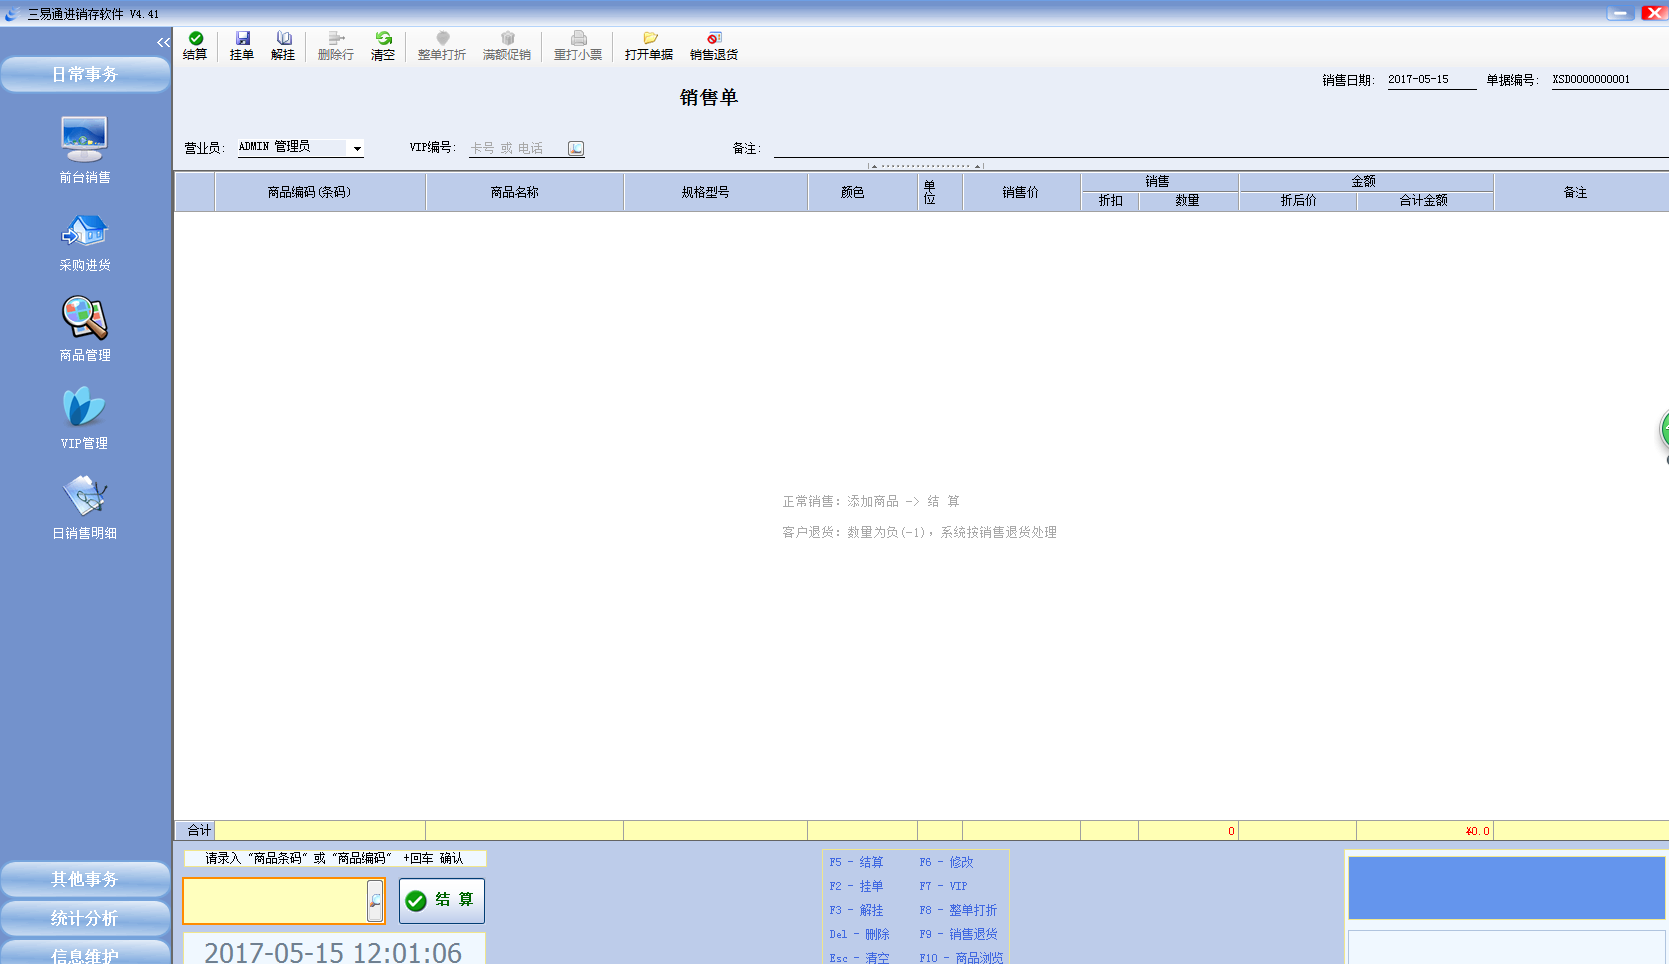Screen dimensions: 1669x964
Task: Click the product barcode input field
Action: click(x=275, y=901)
